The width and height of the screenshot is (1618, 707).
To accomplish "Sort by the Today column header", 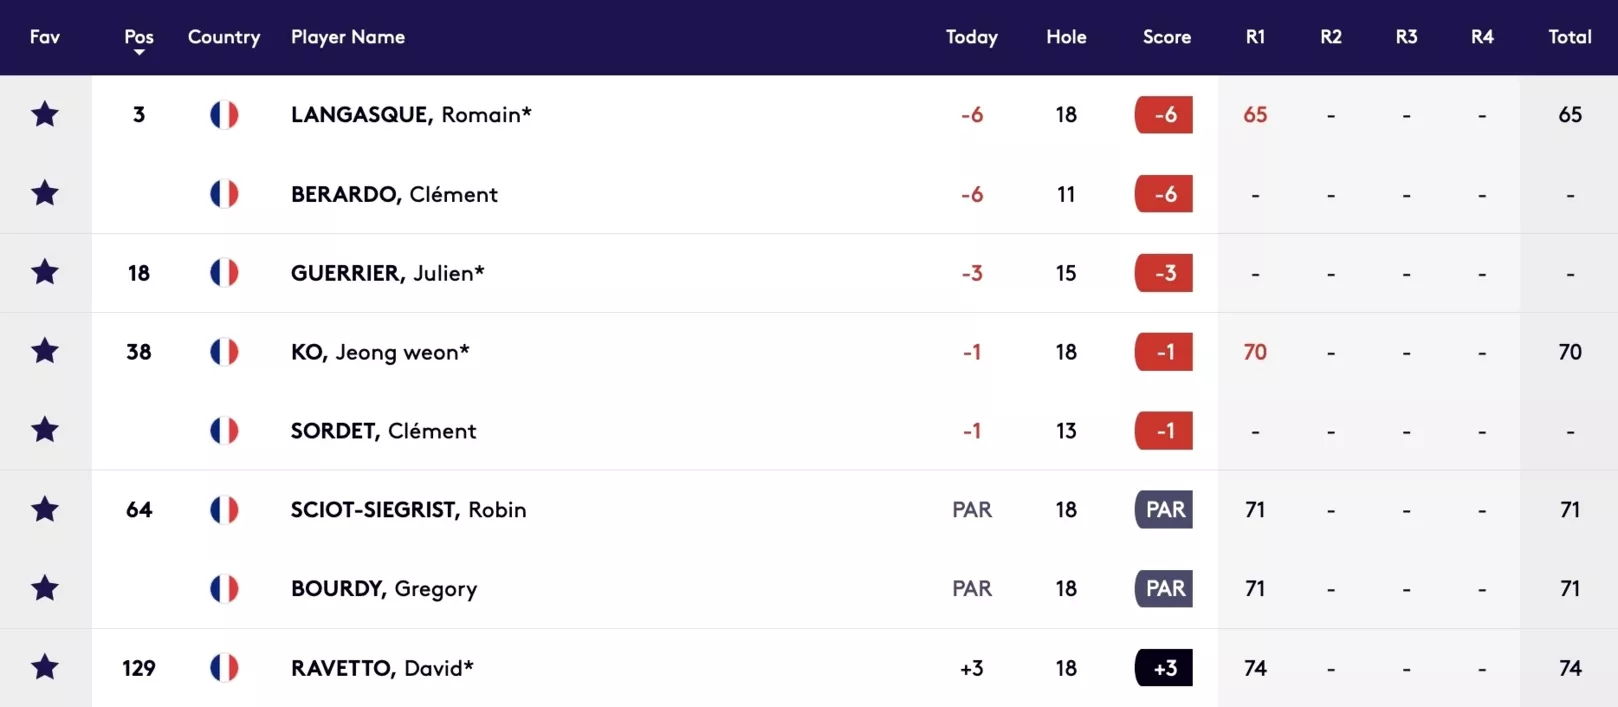I will pos(972,37).
